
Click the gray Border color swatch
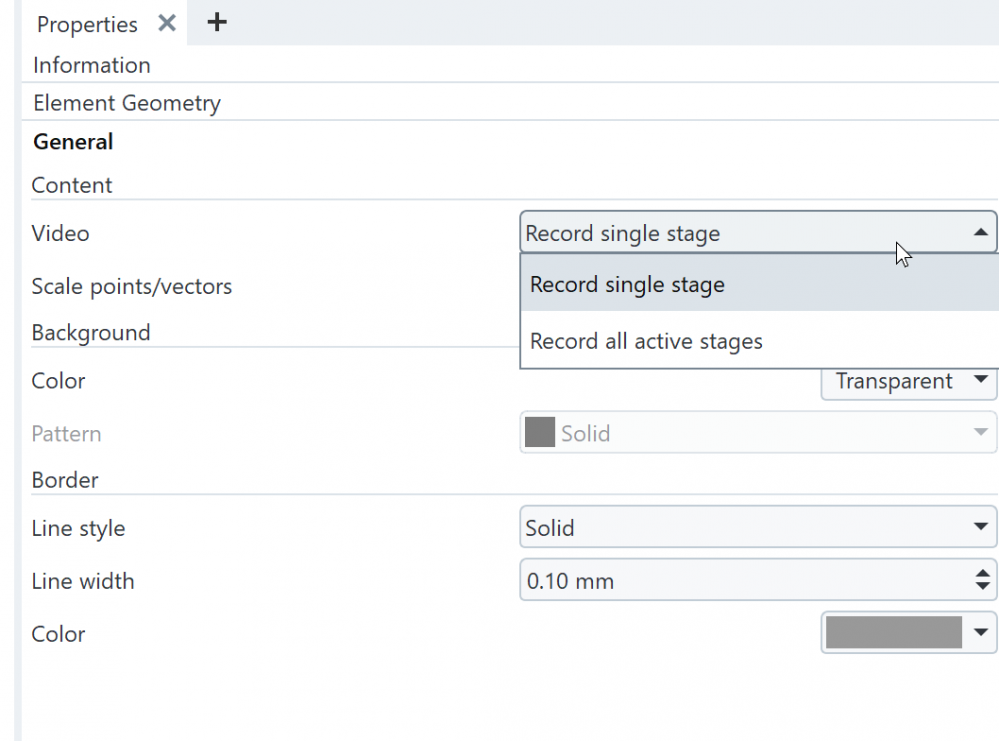(x=893, y=633)
